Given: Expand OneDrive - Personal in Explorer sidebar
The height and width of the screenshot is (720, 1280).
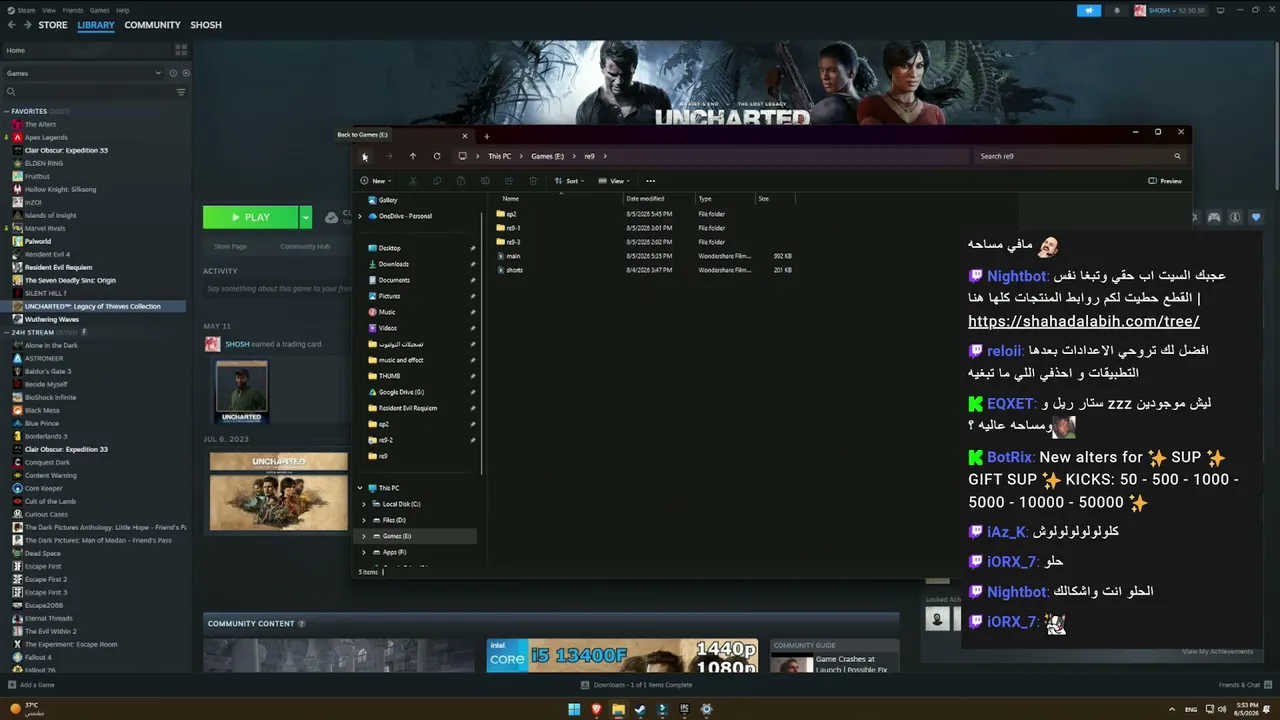Looking at the screenshot, I should [360, 216].
